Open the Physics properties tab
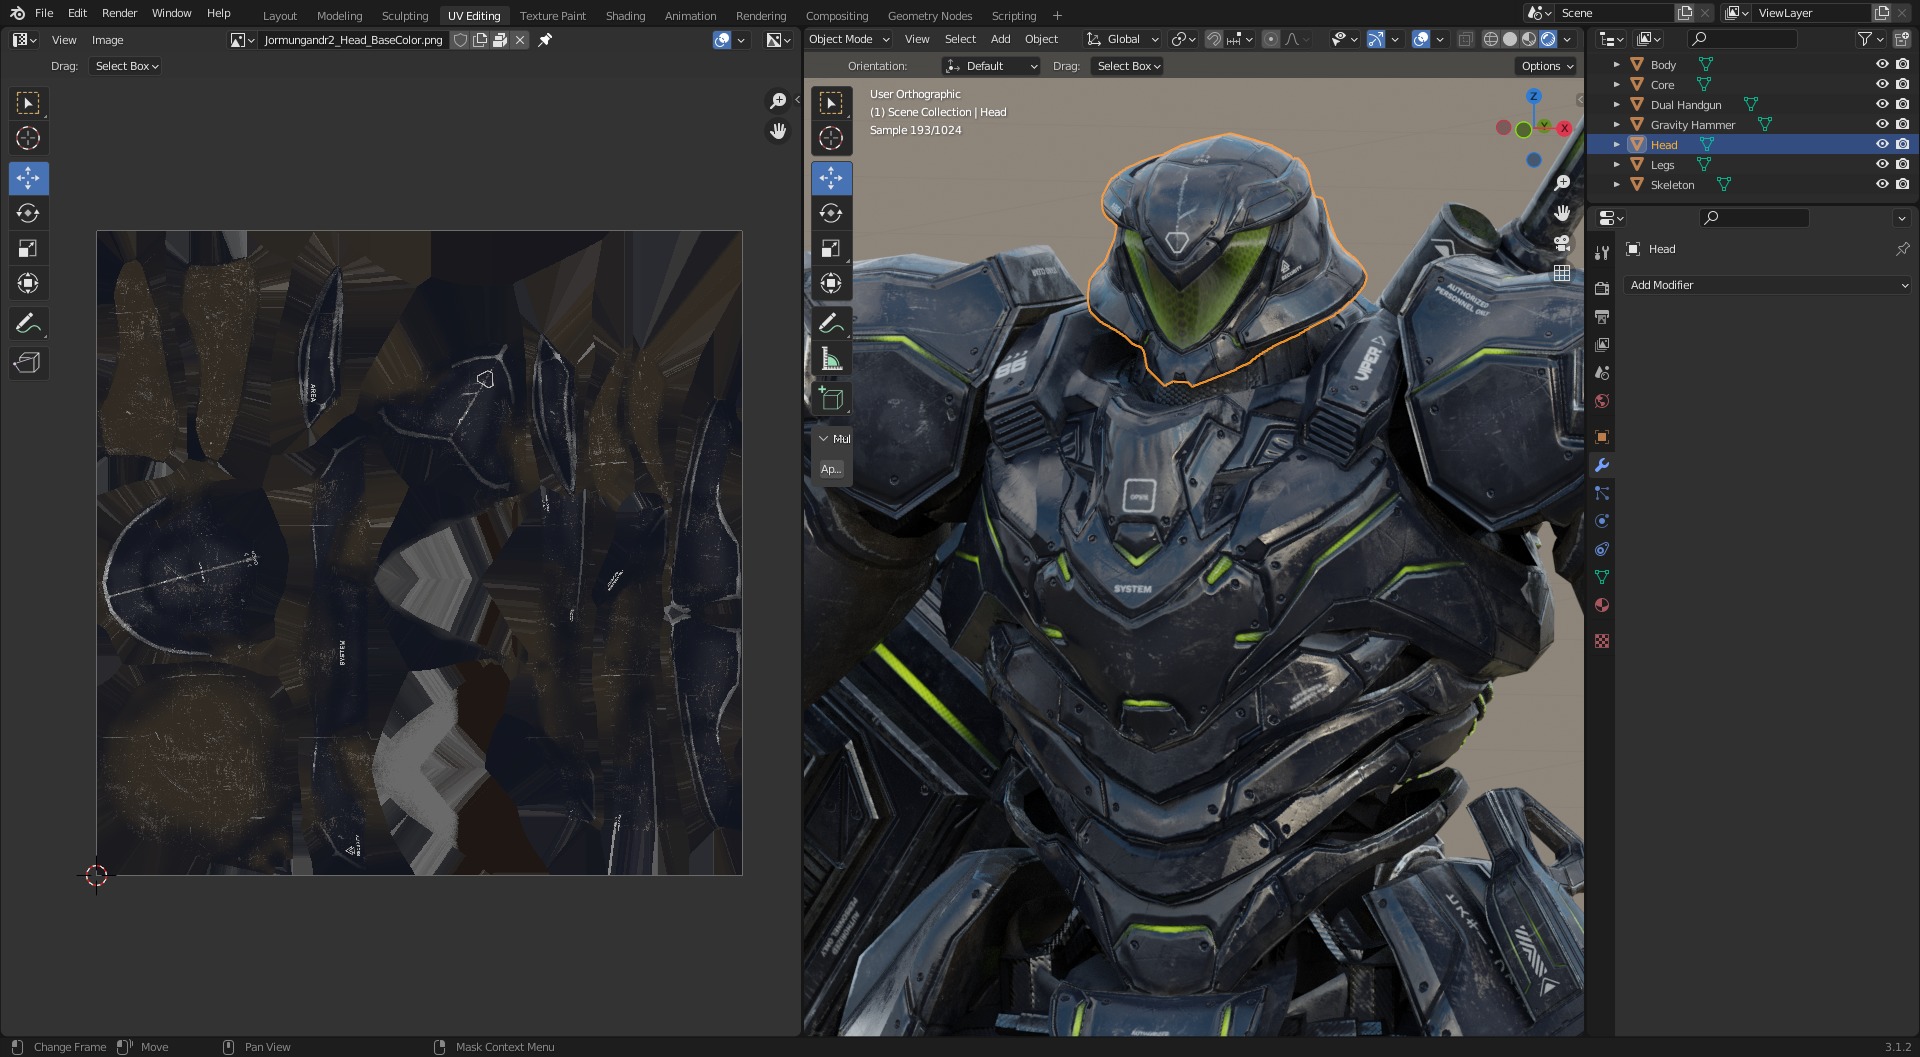1920x1057 pixels. click(x=1602, y=521)
